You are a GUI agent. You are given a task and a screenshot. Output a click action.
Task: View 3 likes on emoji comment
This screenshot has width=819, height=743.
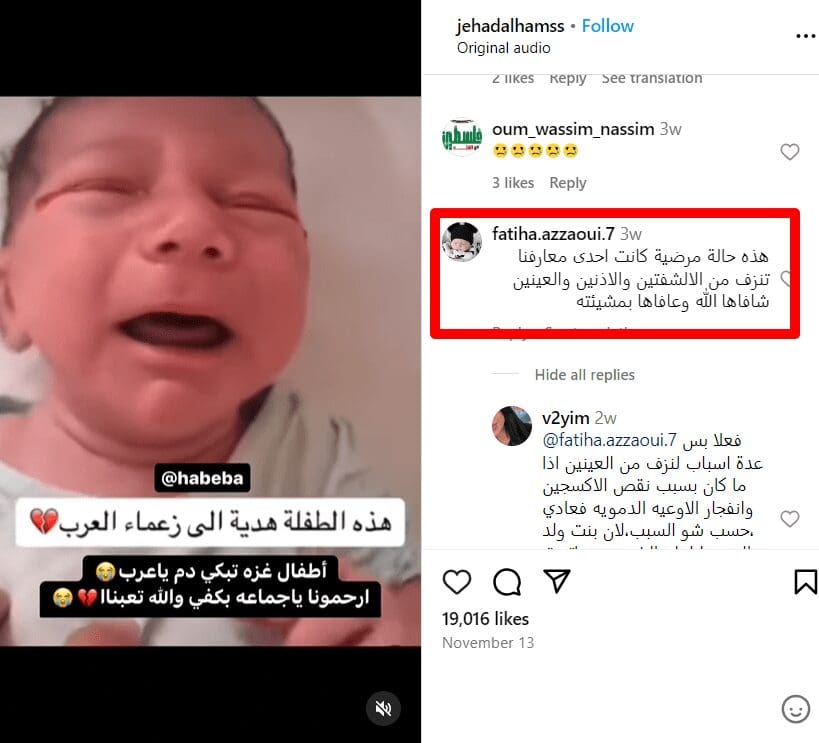(x=513, y=183)
